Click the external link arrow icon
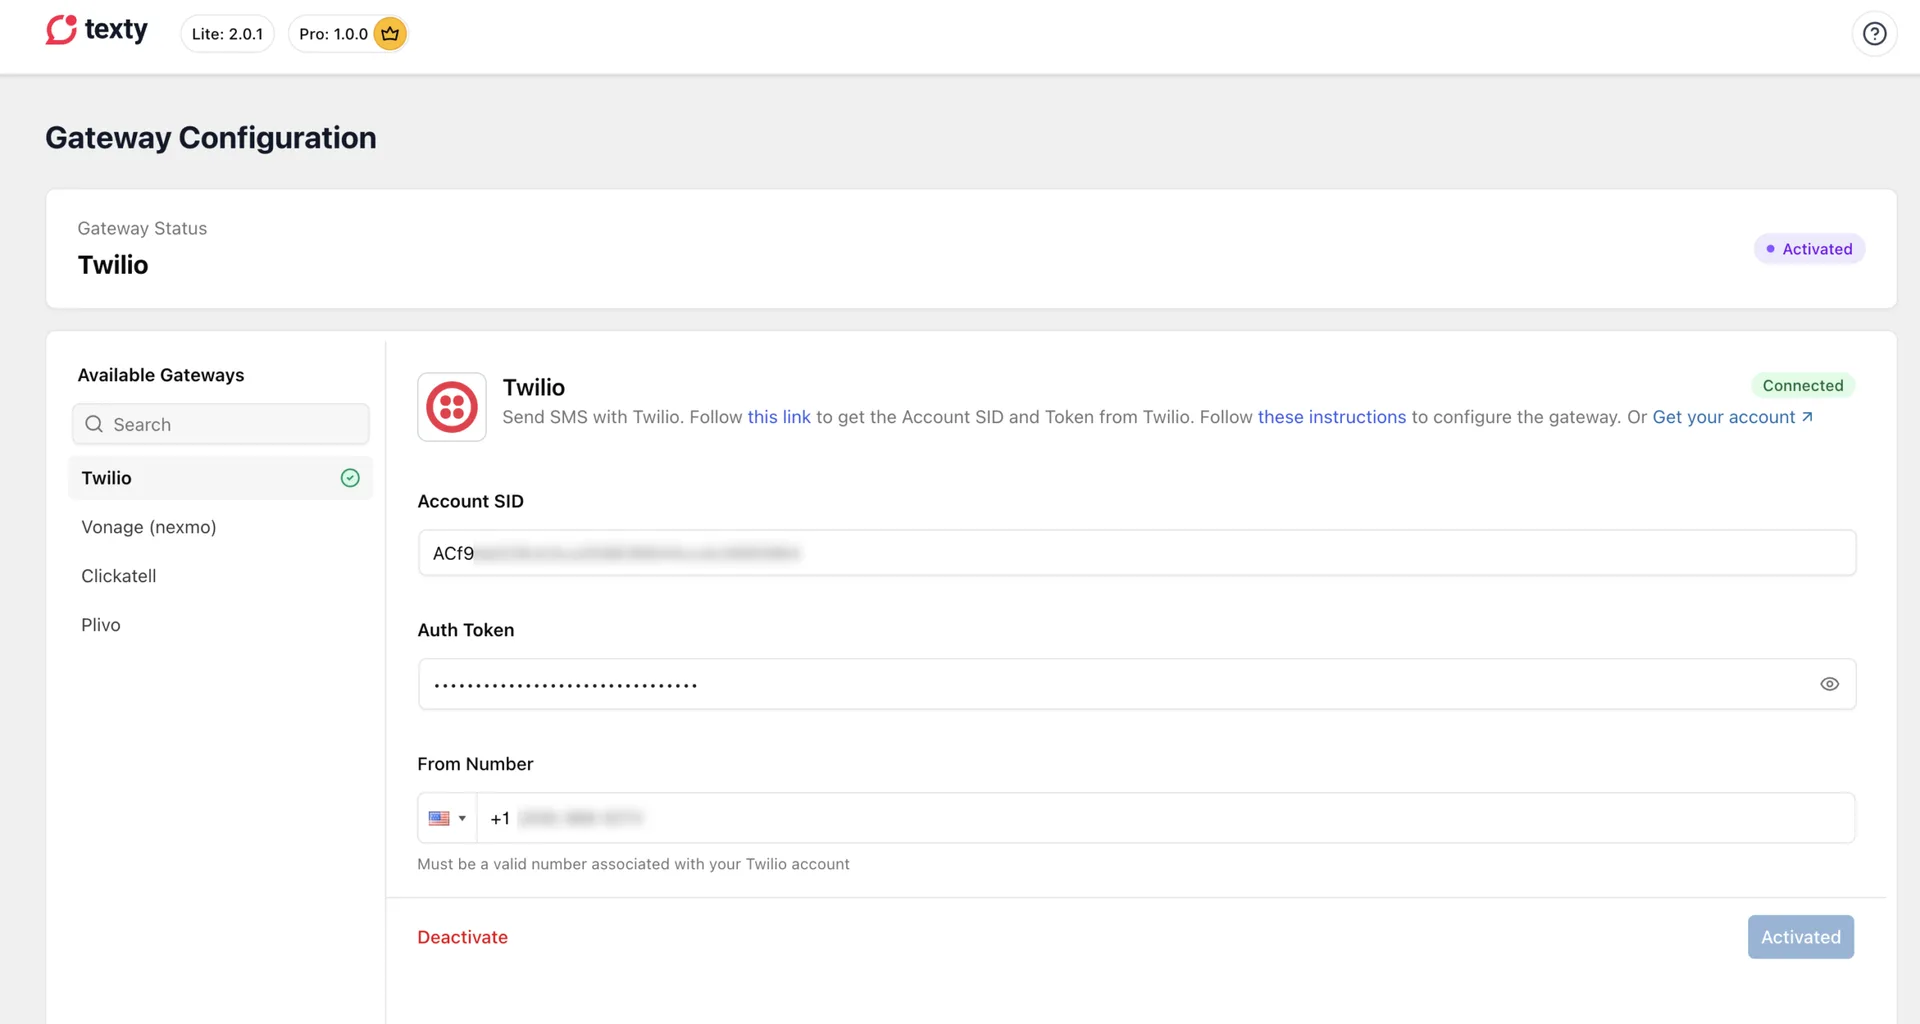The image size is (1920, 1024). click(1807, 417)
